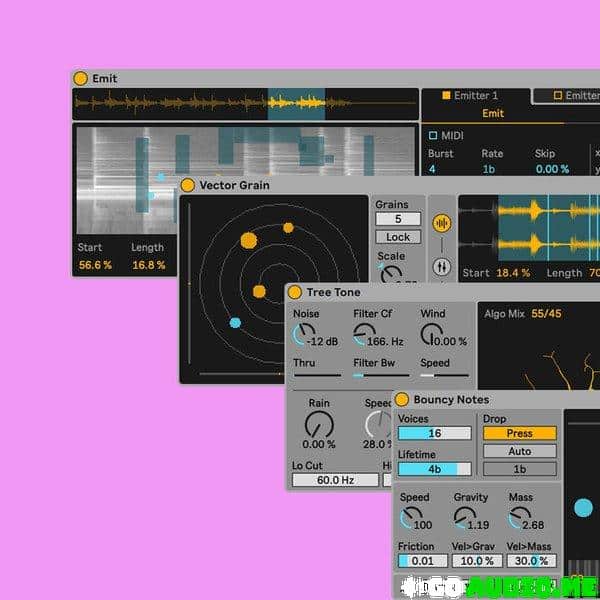
Task: Click the blue grain dot on the orbit display
Action: (235, 323)
